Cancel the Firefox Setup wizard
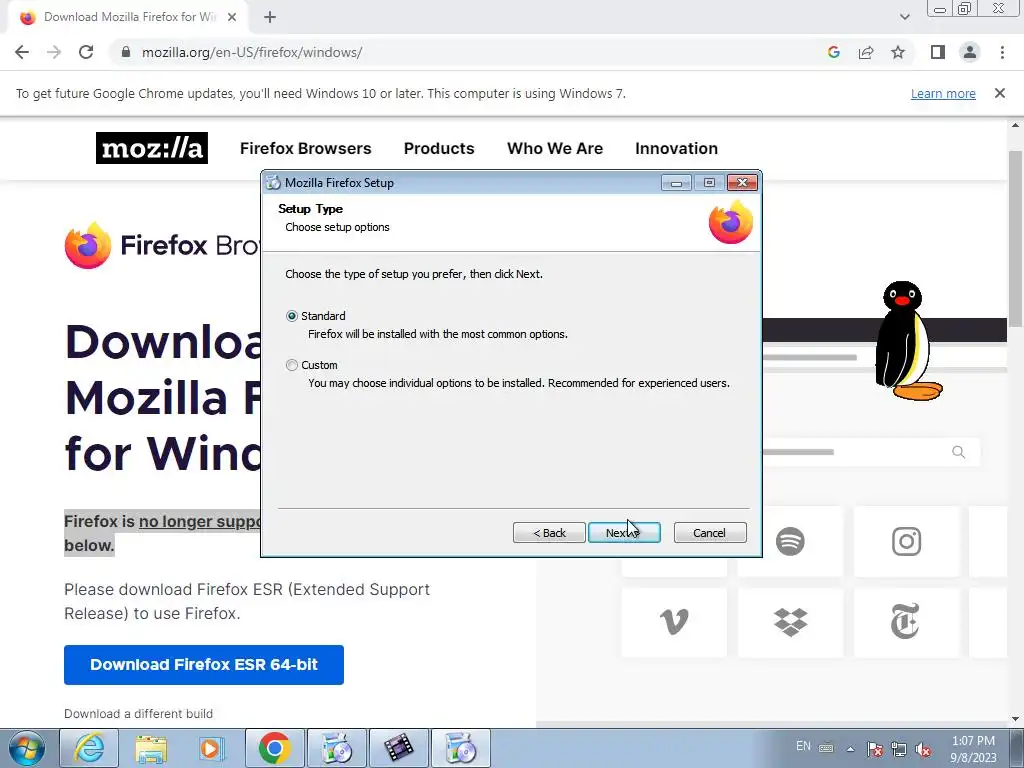Viewport: 1024px width, 768px height. pyautogui.click(x=709, y=533)
